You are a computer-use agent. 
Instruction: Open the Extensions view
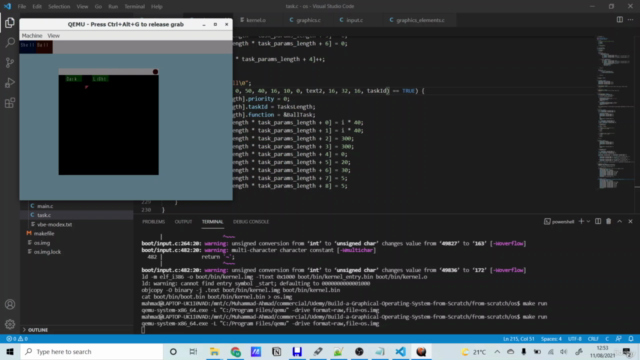coord(10,102)
